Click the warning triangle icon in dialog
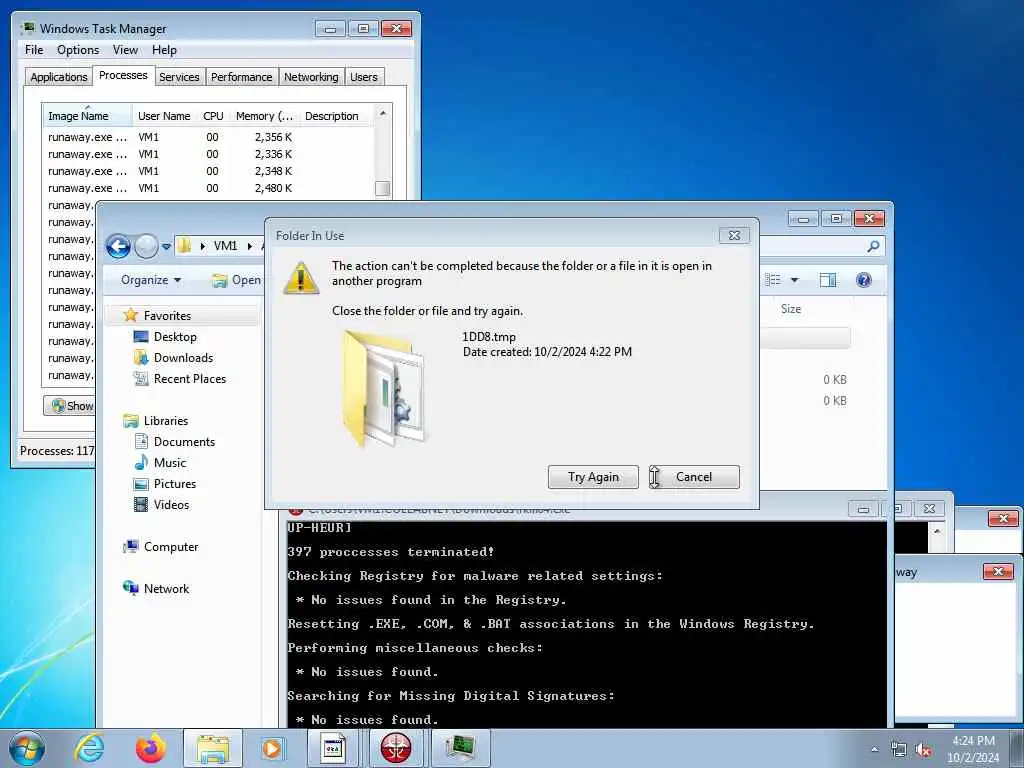This screenshot has width=1024, height=768. coord(301,278)
